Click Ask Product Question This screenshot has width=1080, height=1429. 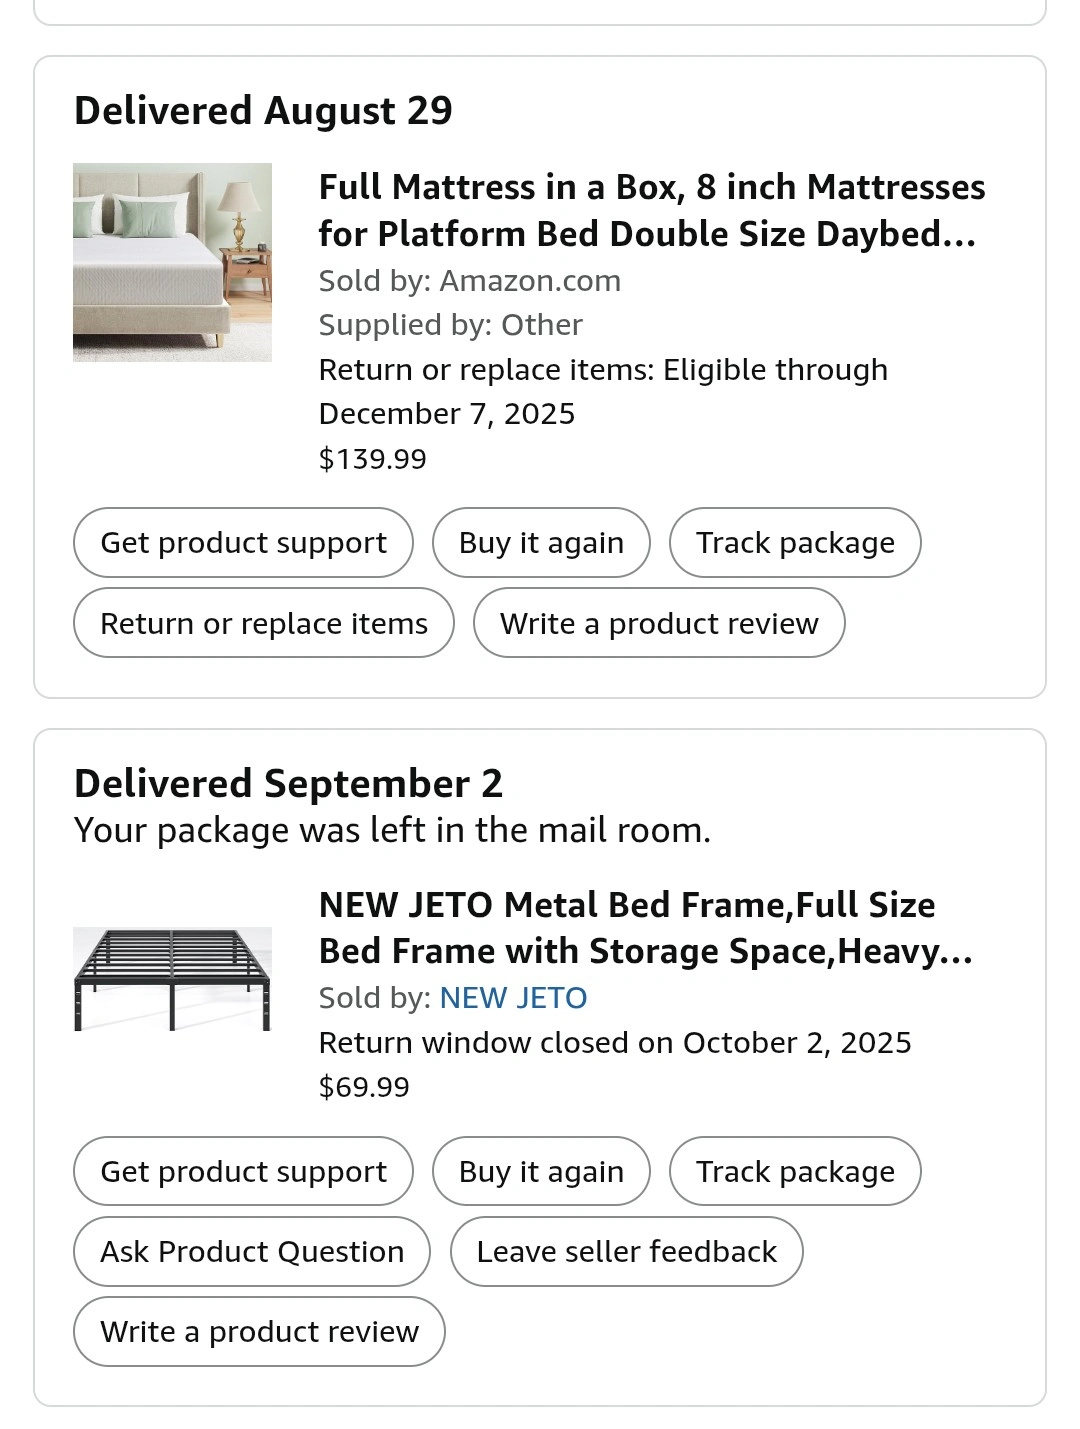(252, 1251)
